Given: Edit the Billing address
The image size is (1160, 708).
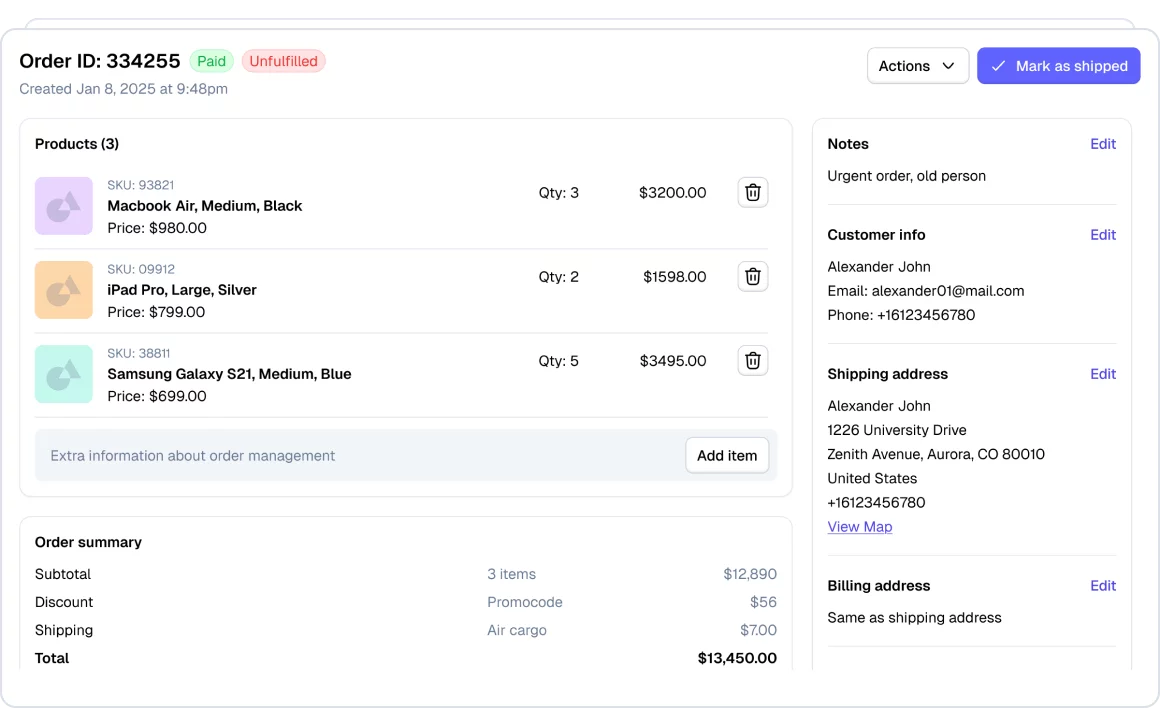Looking at the screenshot, I should [x=1102, y=586].
